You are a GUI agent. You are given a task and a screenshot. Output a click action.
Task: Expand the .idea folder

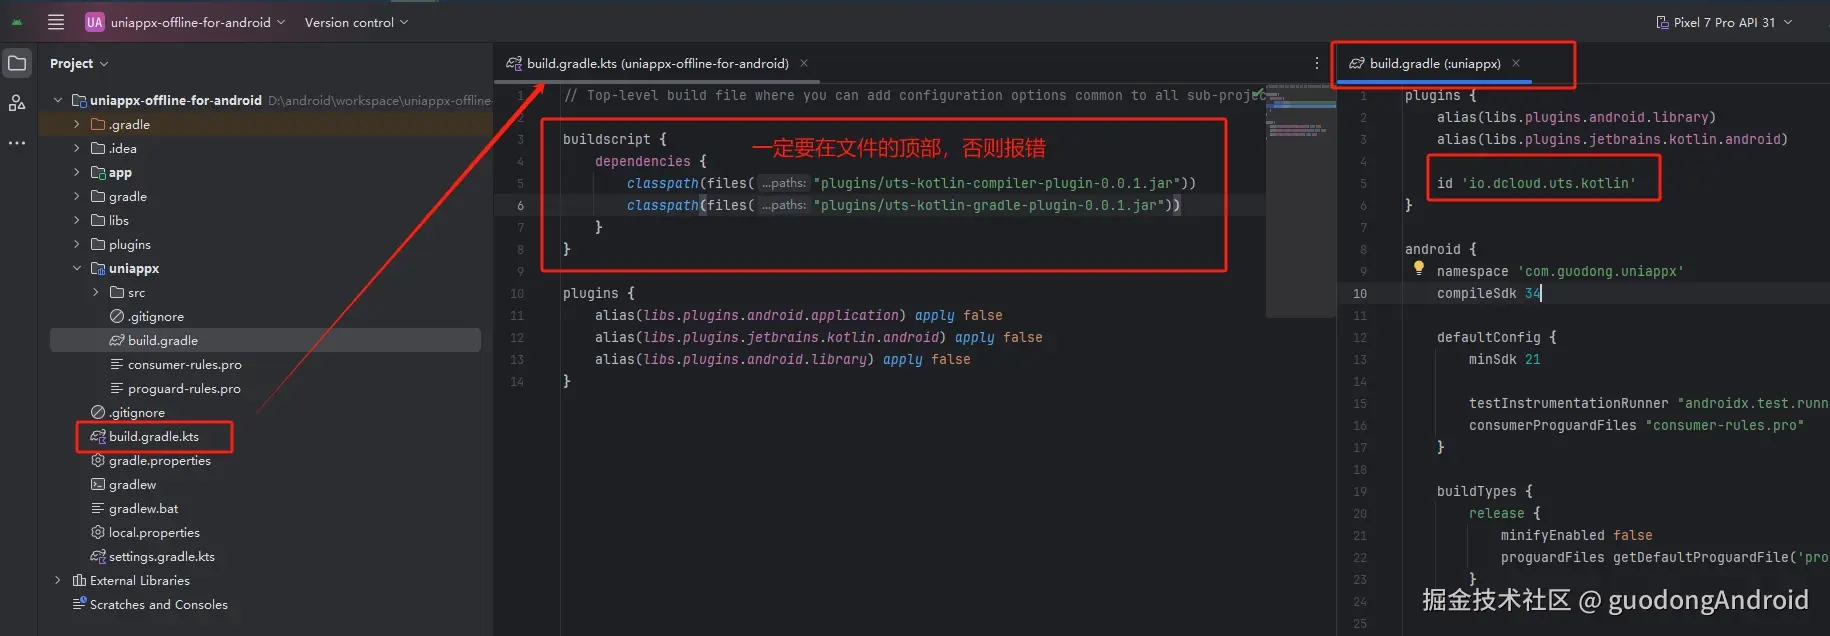pyautogui.click(x=77, y=148)
